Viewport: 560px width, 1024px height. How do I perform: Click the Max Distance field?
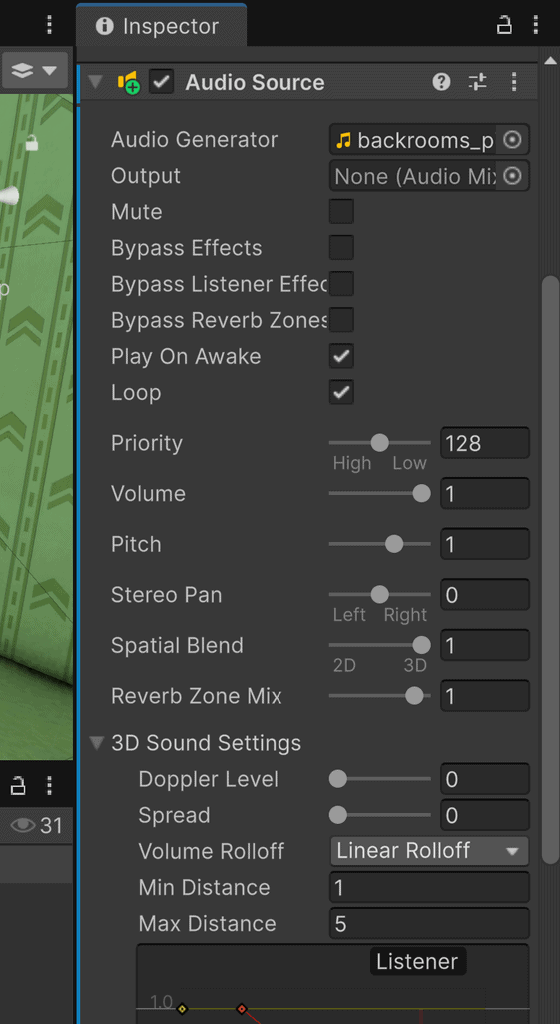(x=429, y=923)
